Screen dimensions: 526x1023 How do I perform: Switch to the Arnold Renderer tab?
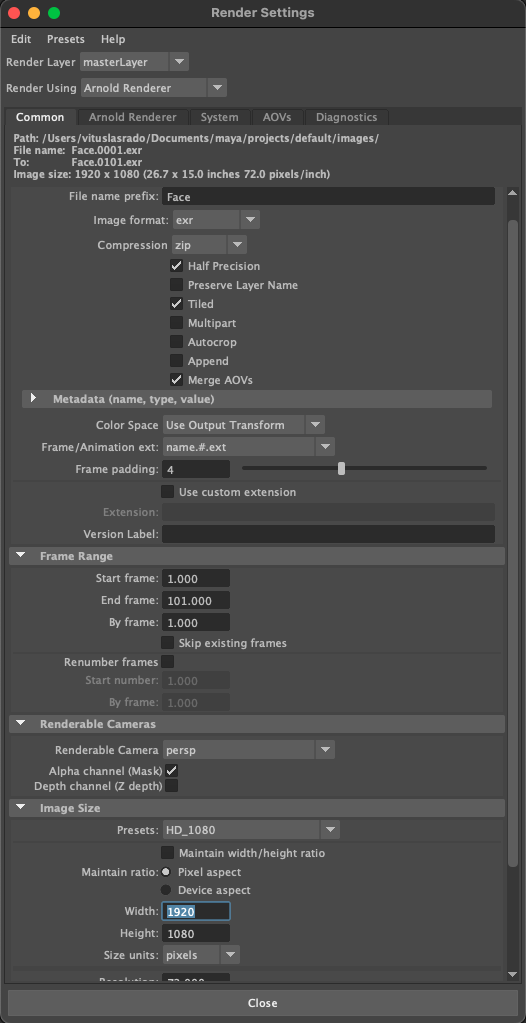pyautogui.click(x=132, y=117)
